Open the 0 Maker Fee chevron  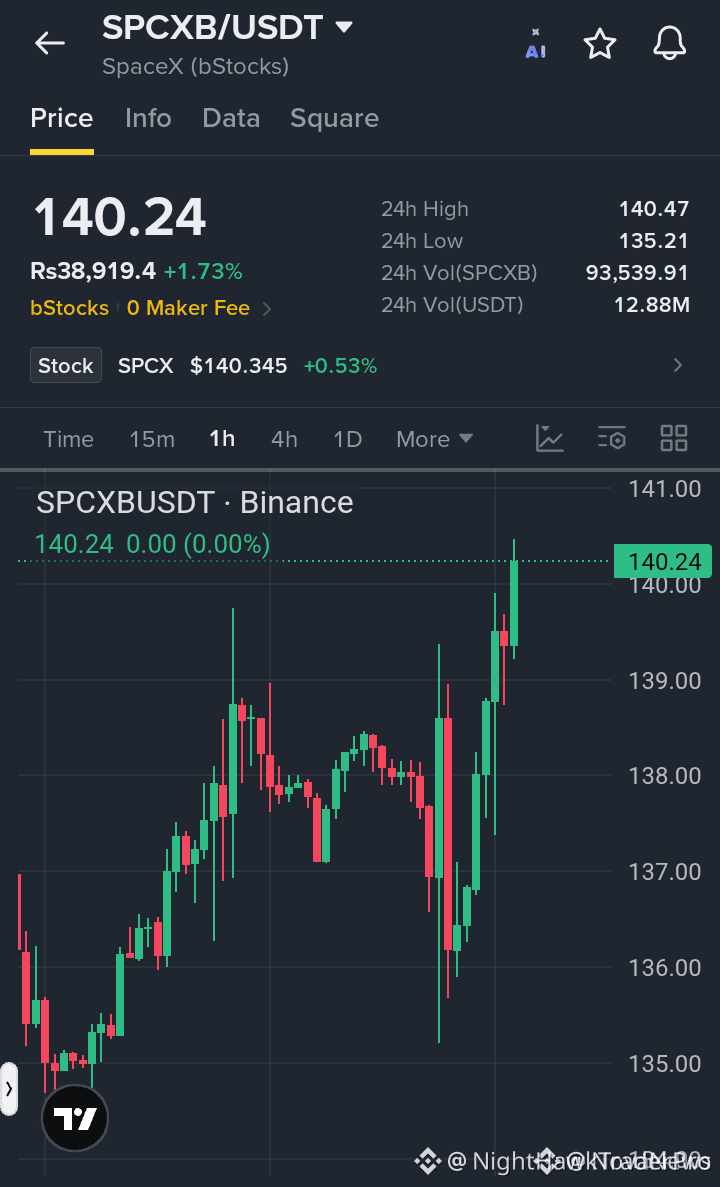[266, 308]
